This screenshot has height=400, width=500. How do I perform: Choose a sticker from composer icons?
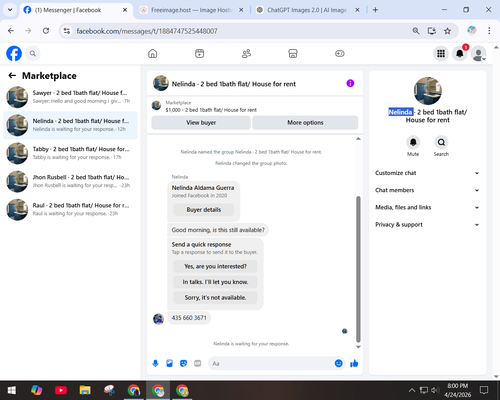(183, 363)
